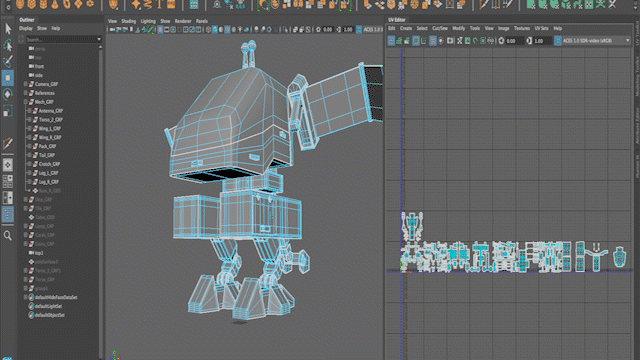
Task: Select the side camera in Outliner
Action: pos(39,75)
